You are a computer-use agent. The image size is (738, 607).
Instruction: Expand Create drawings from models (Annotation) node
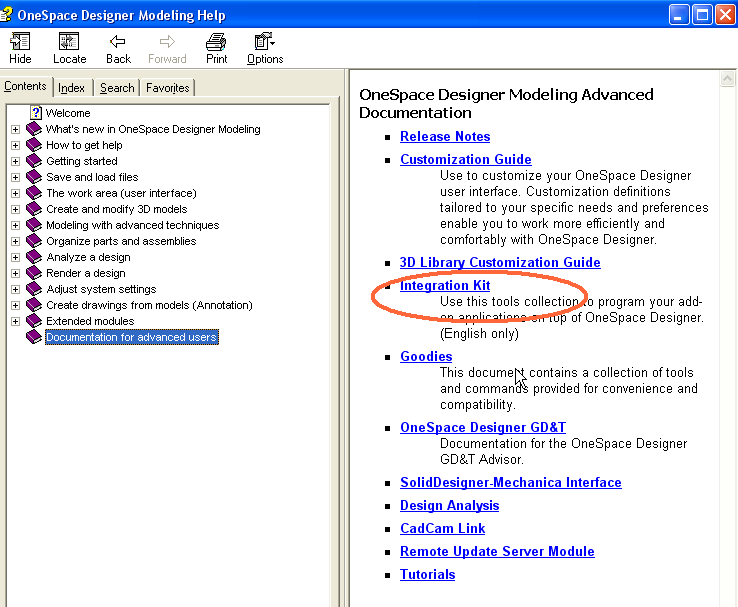coord(16,305)
